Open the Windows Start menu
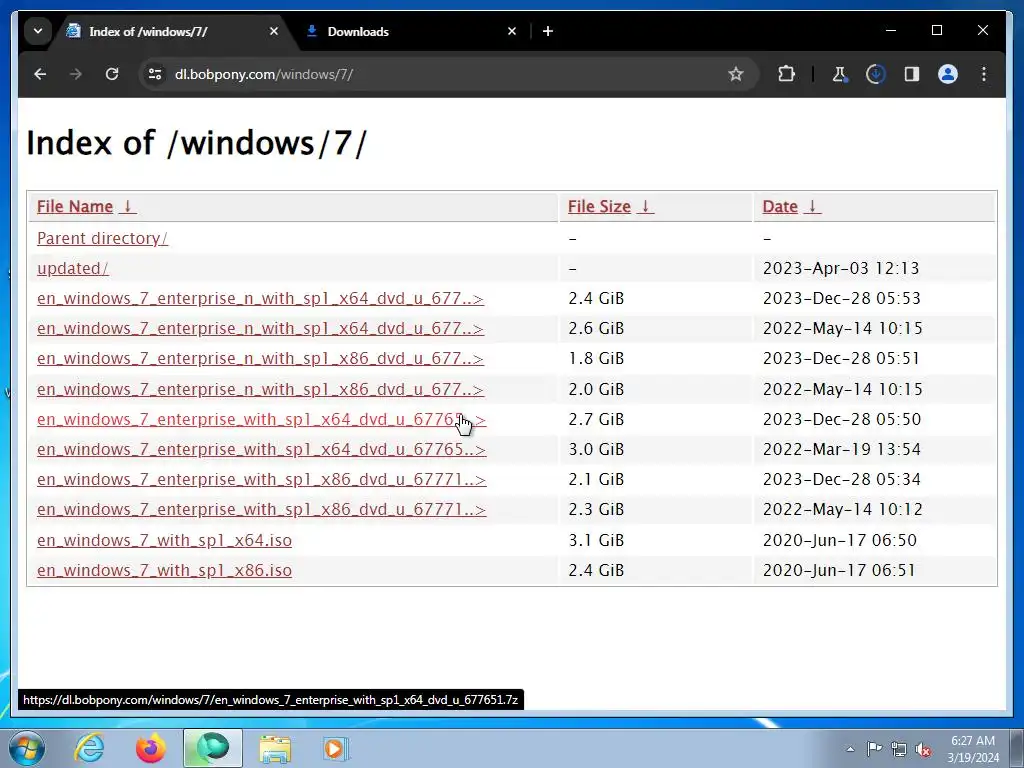Screen dimensions: 1024x768 point(27,748)
